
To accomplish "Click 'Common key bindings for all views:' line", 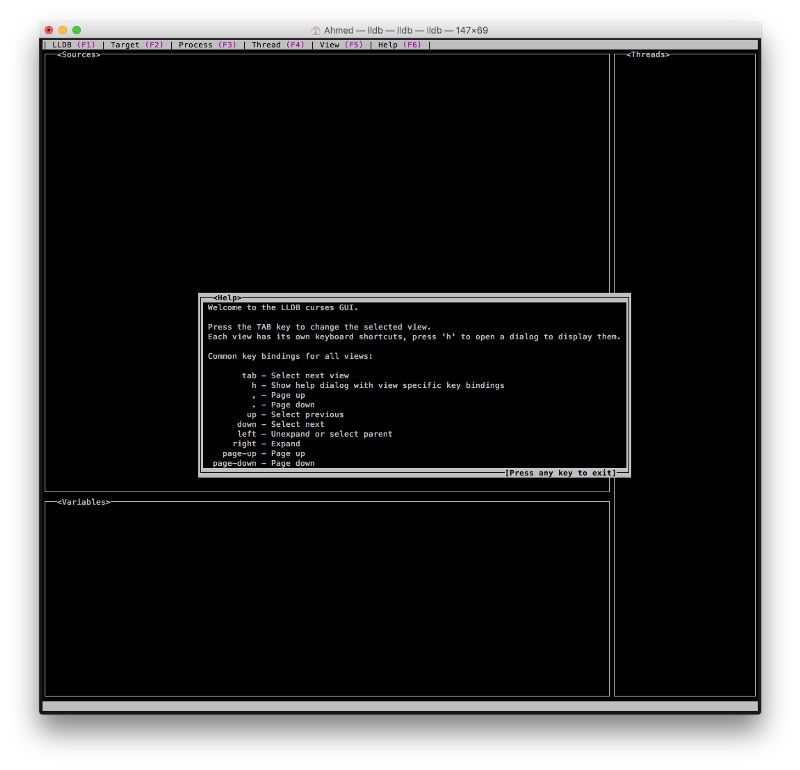I will 290,356.
